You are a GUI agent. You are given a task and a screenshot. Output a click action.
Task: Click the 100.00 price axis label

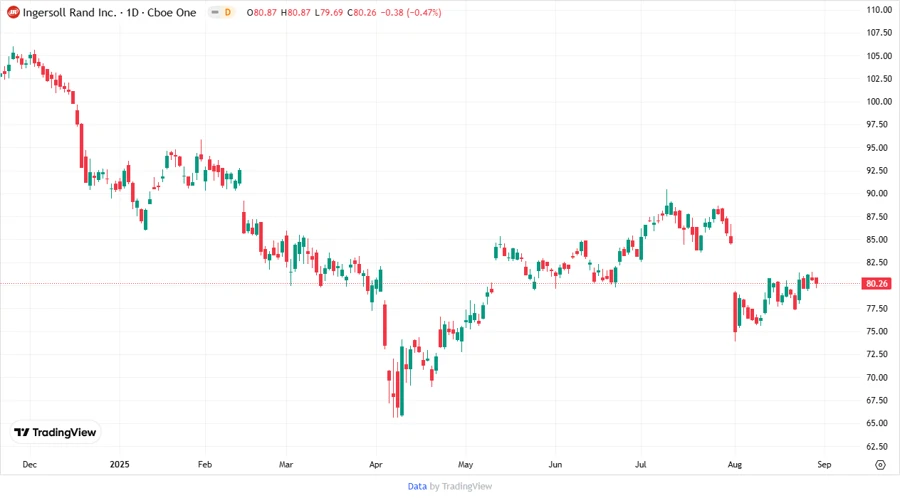point(879,102)
